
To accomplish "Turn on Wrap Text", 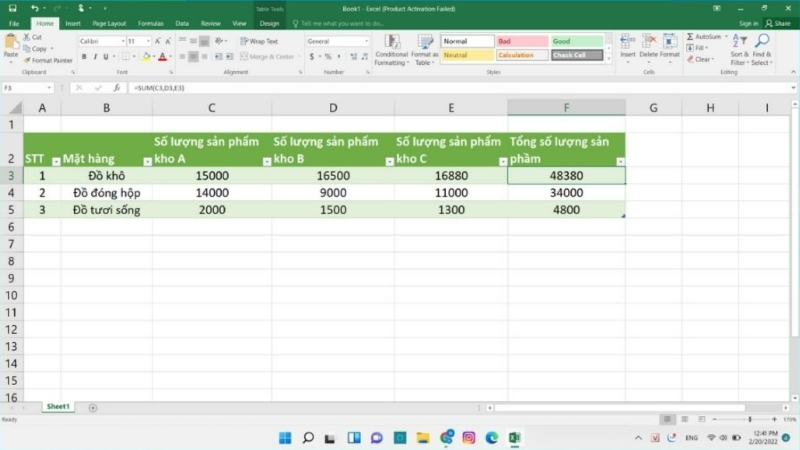I will point(258,41).
